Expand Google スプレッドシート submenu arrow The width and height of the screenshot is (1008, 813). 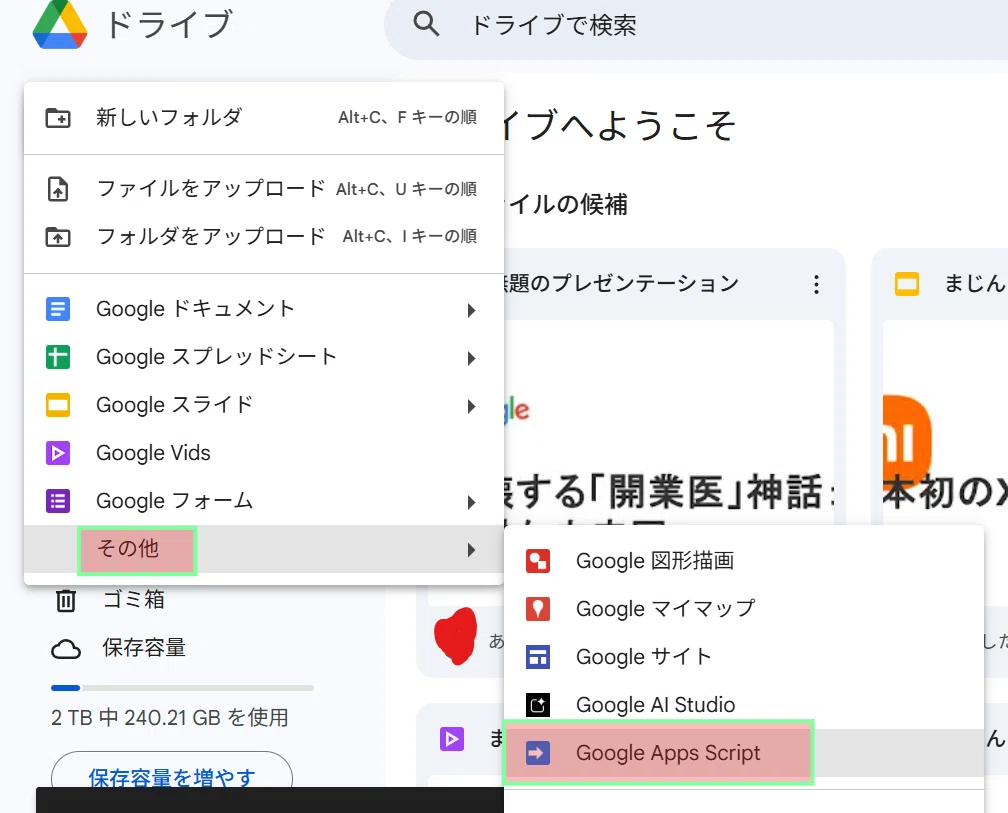(471, 359)
